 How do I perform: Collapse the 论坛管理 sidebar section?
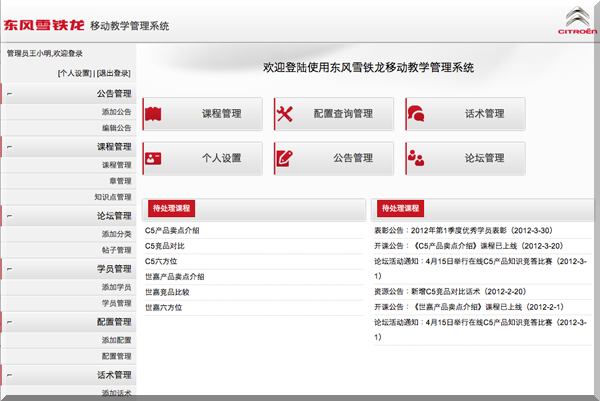pyautogui.click(x=10, y=216)
